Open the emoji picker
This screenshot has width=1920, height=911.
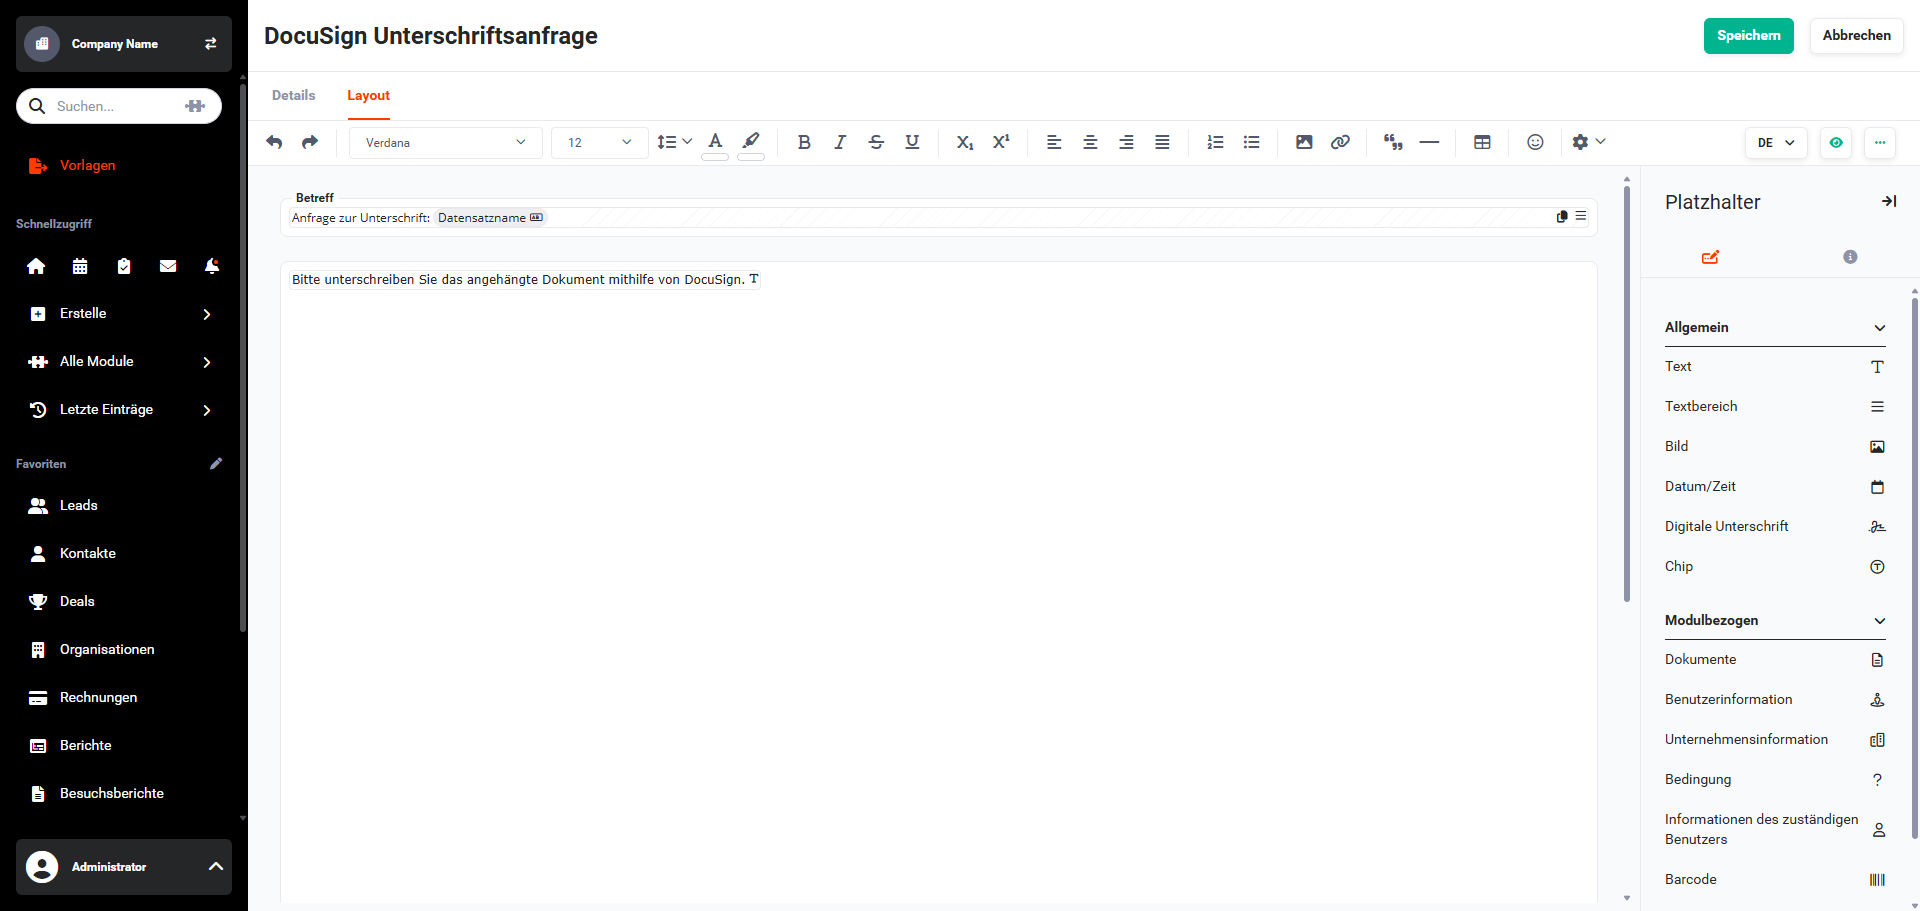click(x=1535, y=142)
